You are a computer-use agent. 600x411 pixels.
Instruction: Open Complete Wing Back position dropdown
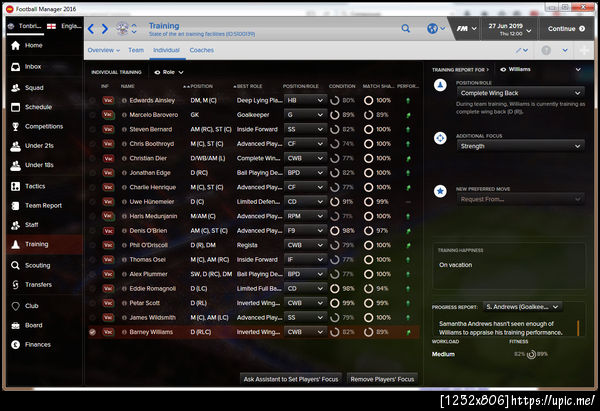520,93
